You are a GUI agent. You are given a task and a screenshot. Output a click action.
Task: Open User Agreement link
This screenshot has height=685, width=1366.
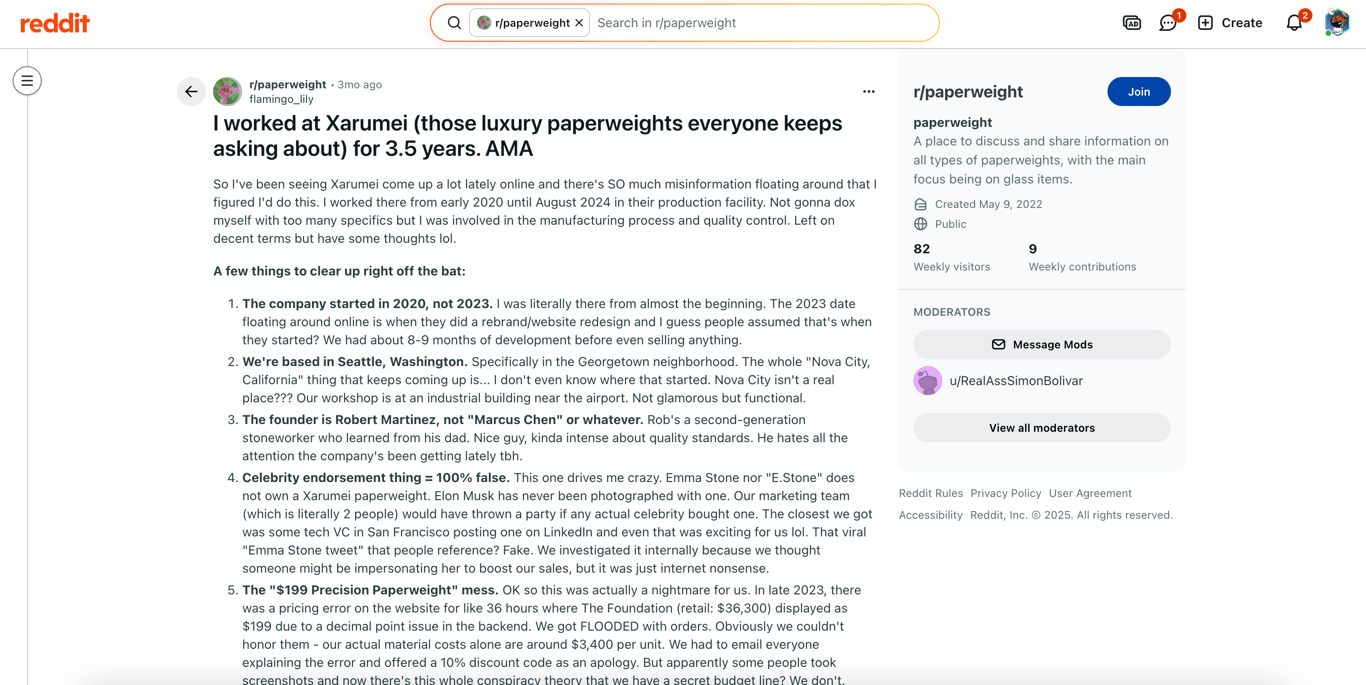tap(1090, 493)
